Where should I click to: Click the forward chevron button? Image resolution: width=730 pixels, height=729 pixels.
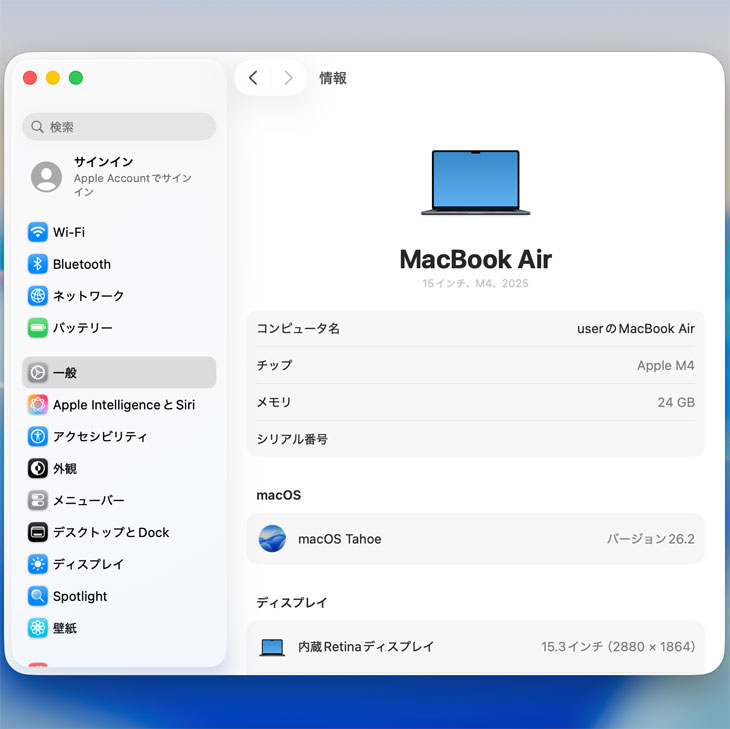tap(288, 78)
